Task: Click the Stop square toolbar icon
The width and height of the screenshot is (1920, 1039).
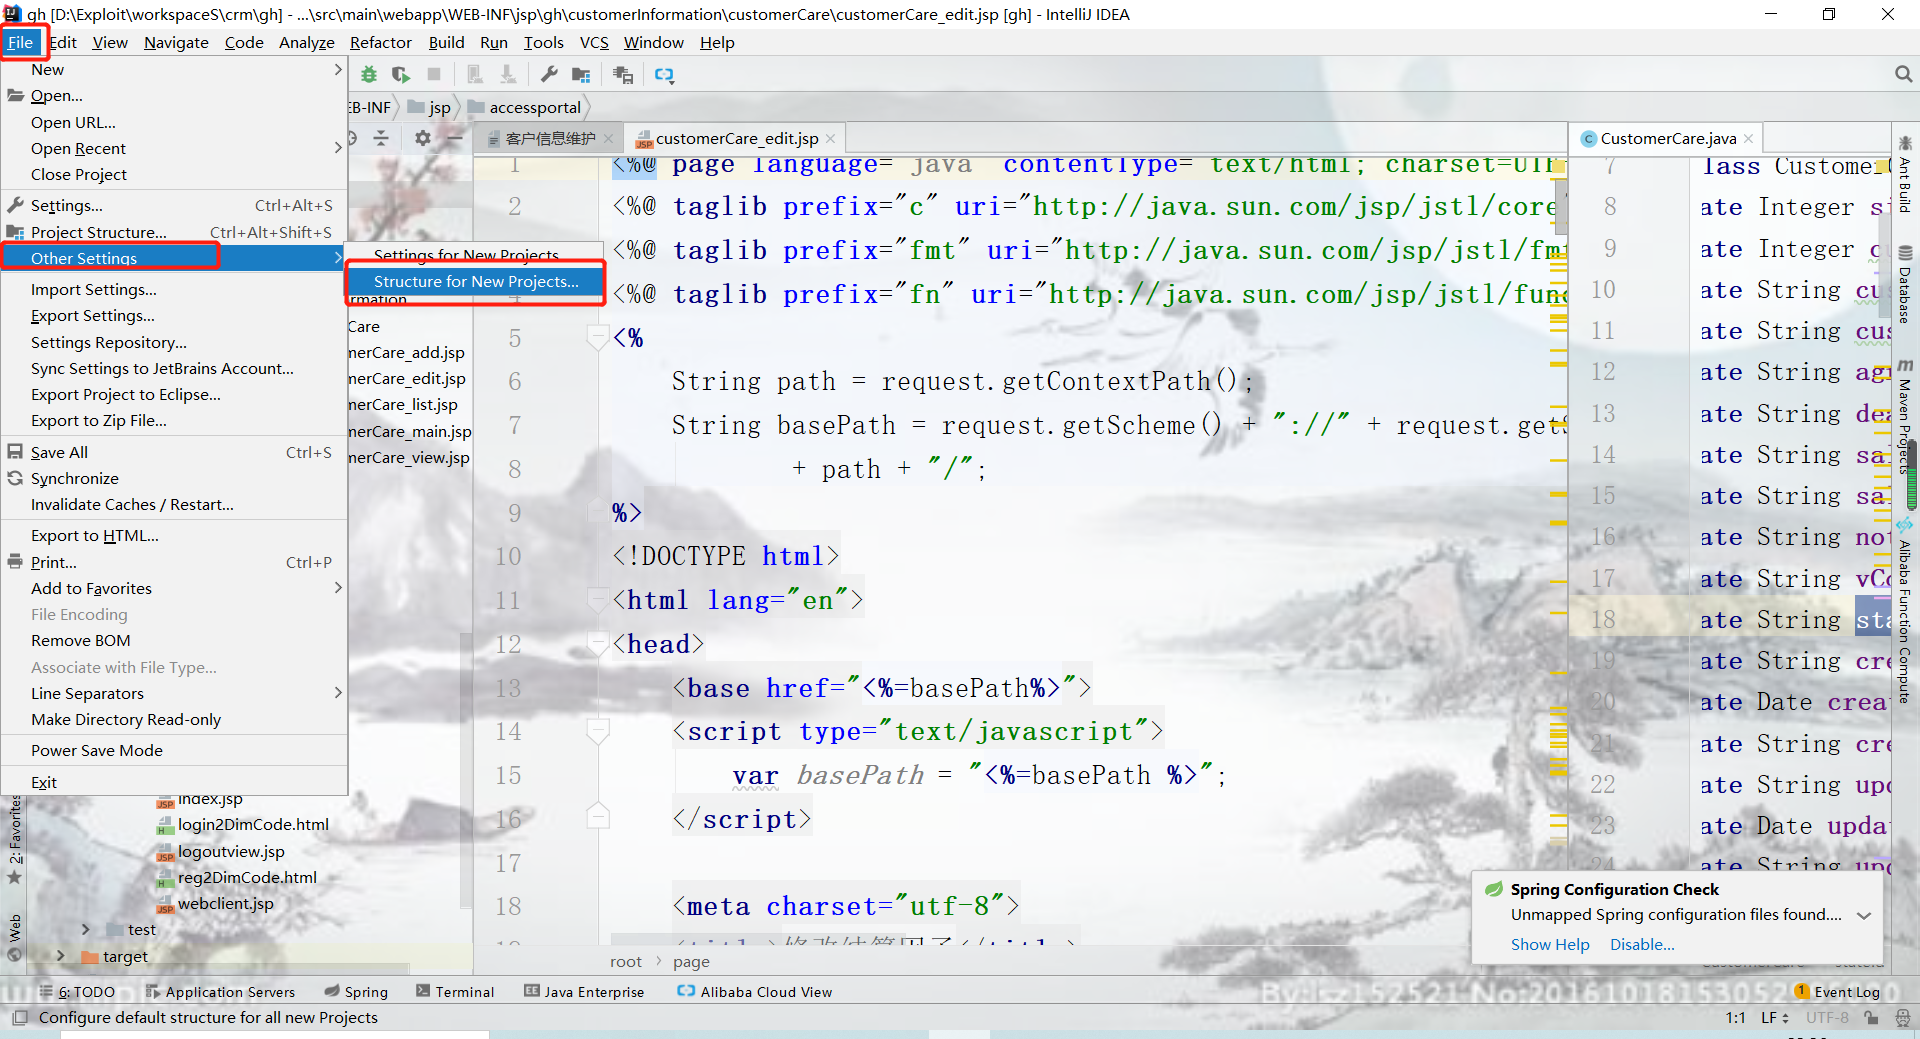Action: click(x=434, y=75)
